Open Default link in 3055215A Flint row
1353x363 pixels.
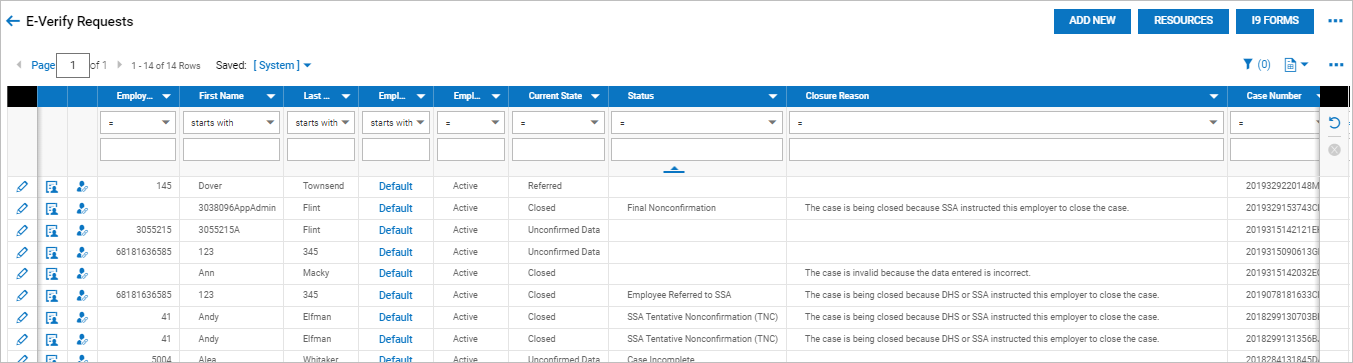395,230
